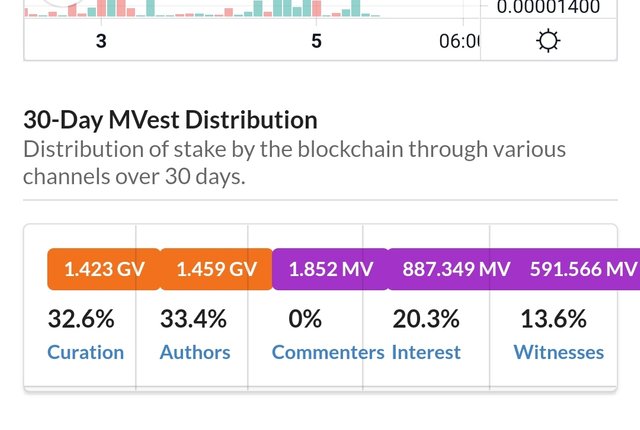640x430 pixels.
Task: Click the 0% commenters percentage
Action: (304, 320)
